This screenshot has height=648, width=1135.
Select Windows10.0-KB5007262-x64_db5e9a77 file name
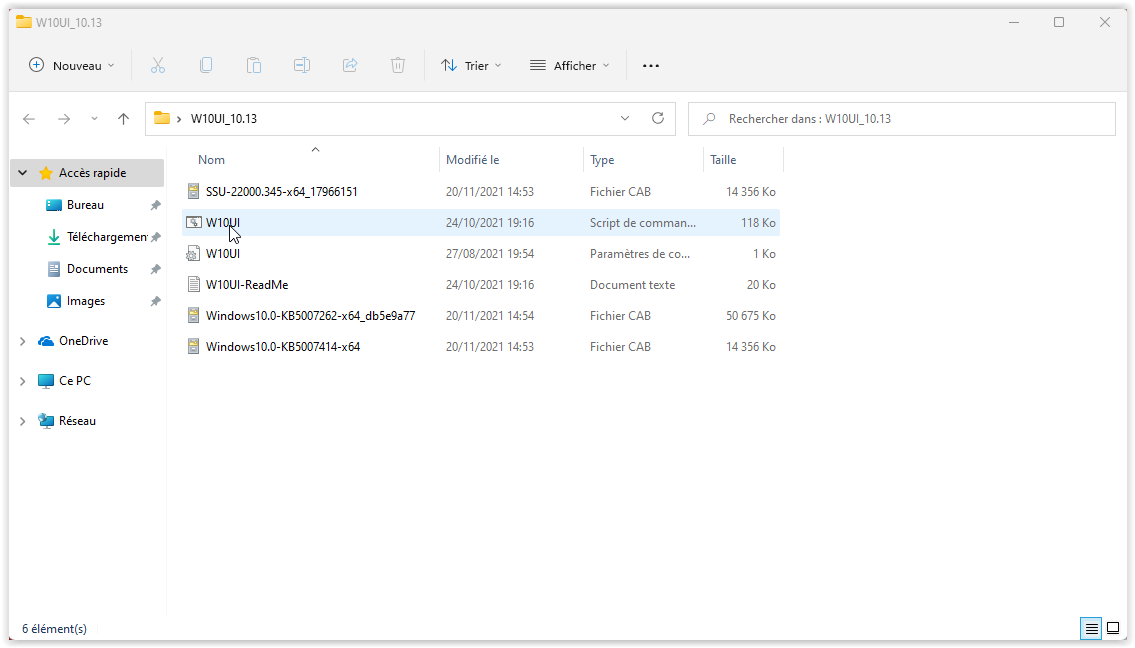(311, 316)
